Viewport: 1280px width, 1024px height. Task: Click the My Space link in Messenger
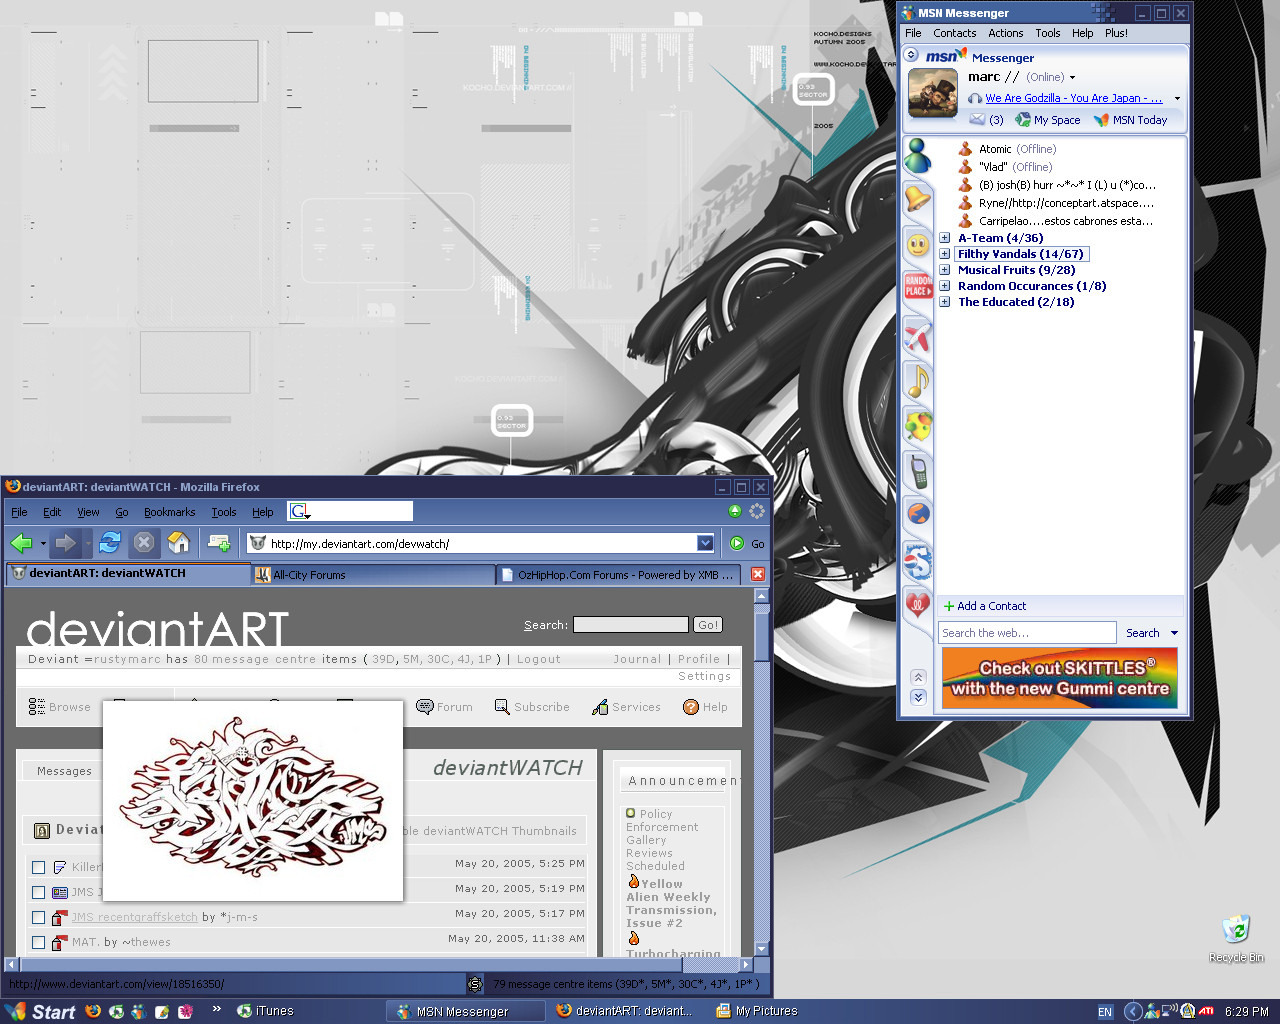[1048, 120]
